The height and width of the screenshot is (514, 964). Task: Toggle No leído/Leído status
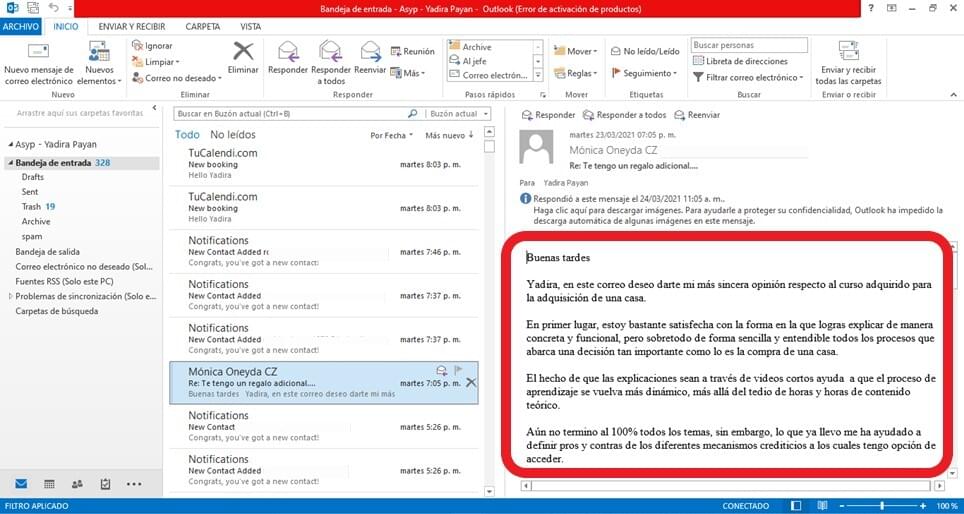[x=645, y=52]
